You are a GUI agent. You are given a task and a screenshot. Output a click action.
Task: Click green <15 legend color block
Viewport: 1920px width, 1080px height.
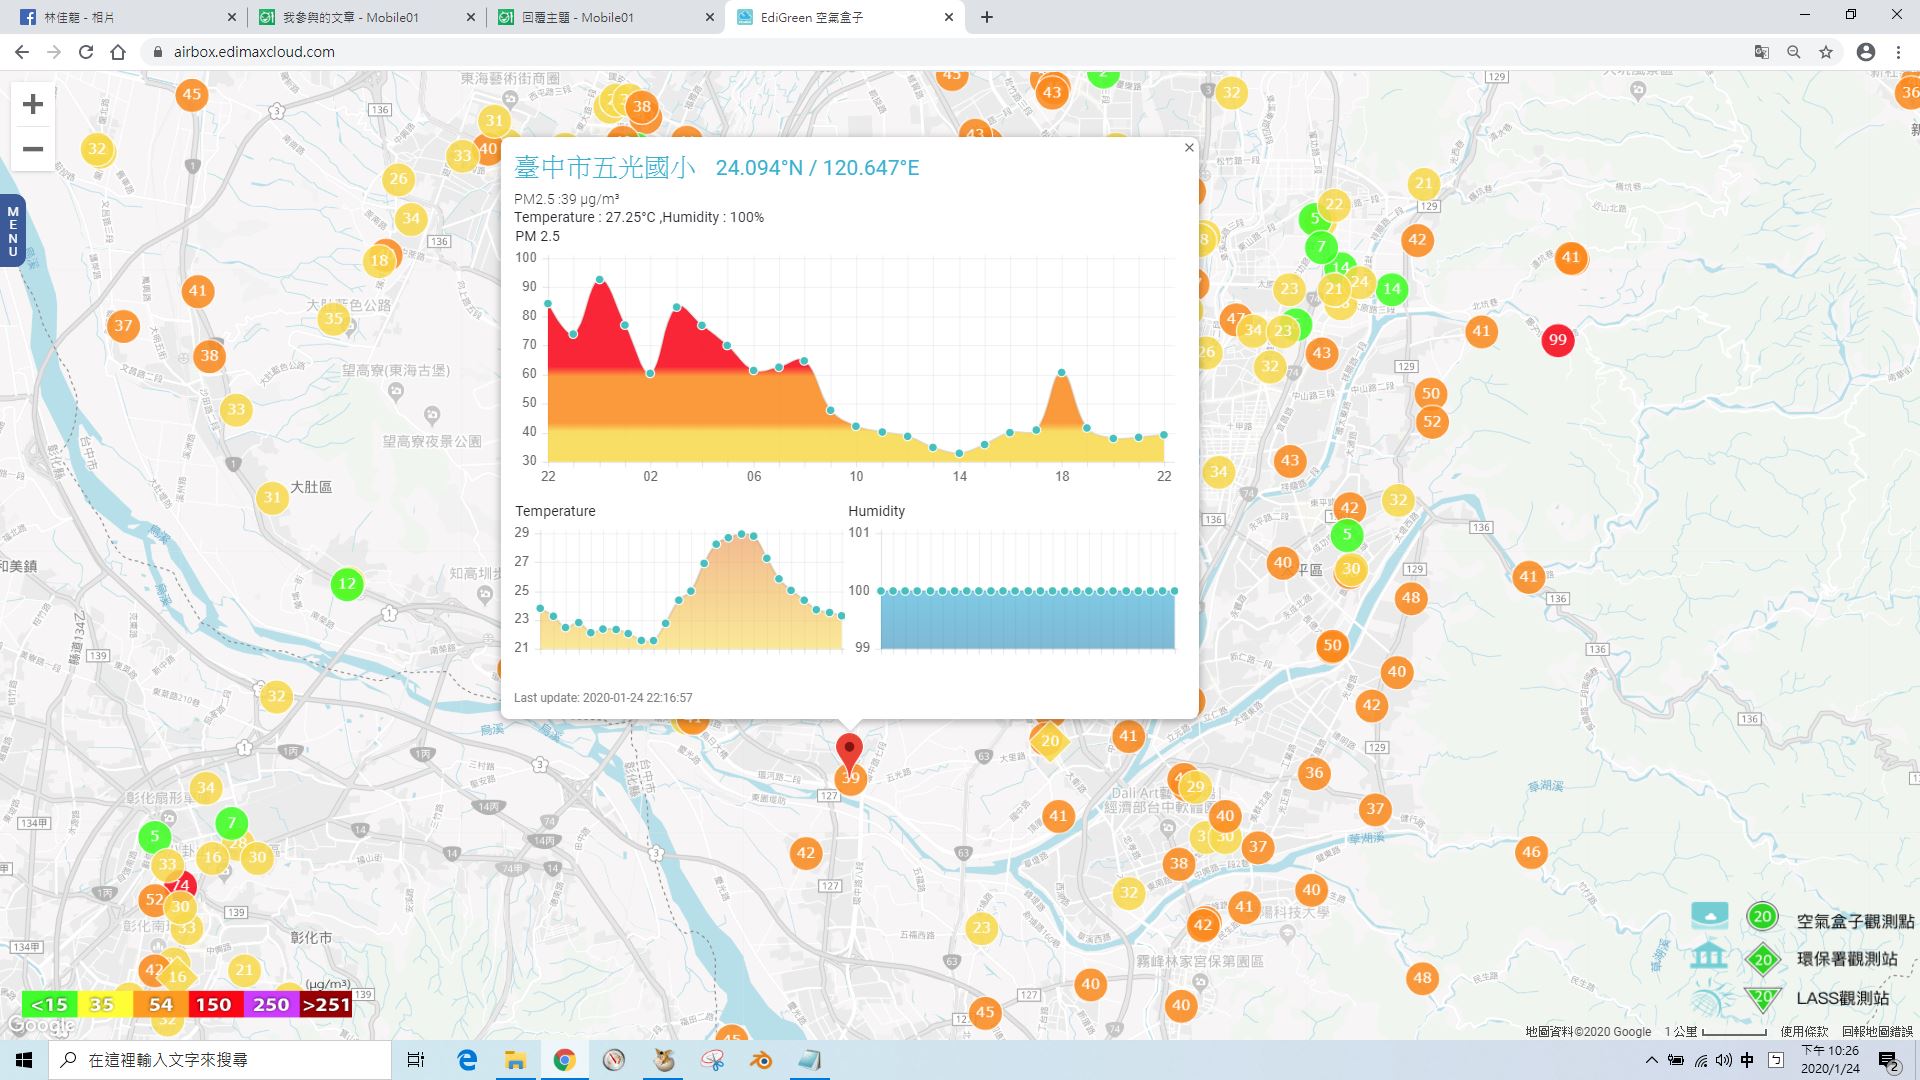[x=49, y=1004]
